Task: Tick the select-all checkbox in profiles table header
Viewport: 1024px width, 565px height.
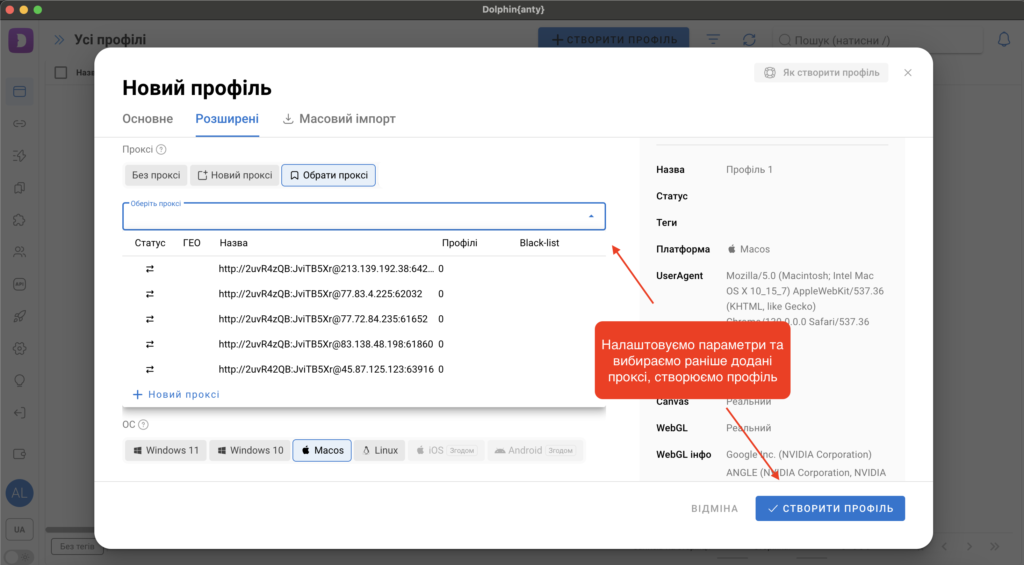Action: coord(61,73)
